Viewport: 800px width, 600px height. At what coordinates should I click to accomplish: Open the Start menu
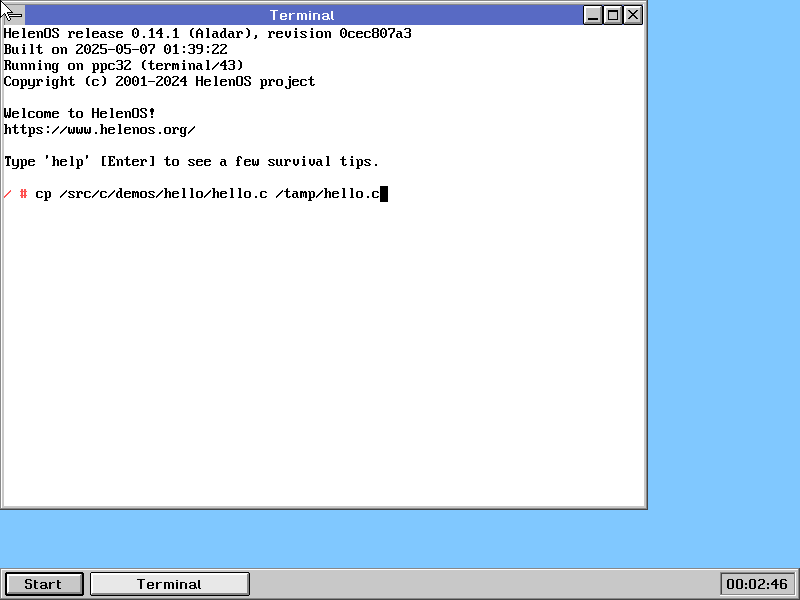click(44, 584)
